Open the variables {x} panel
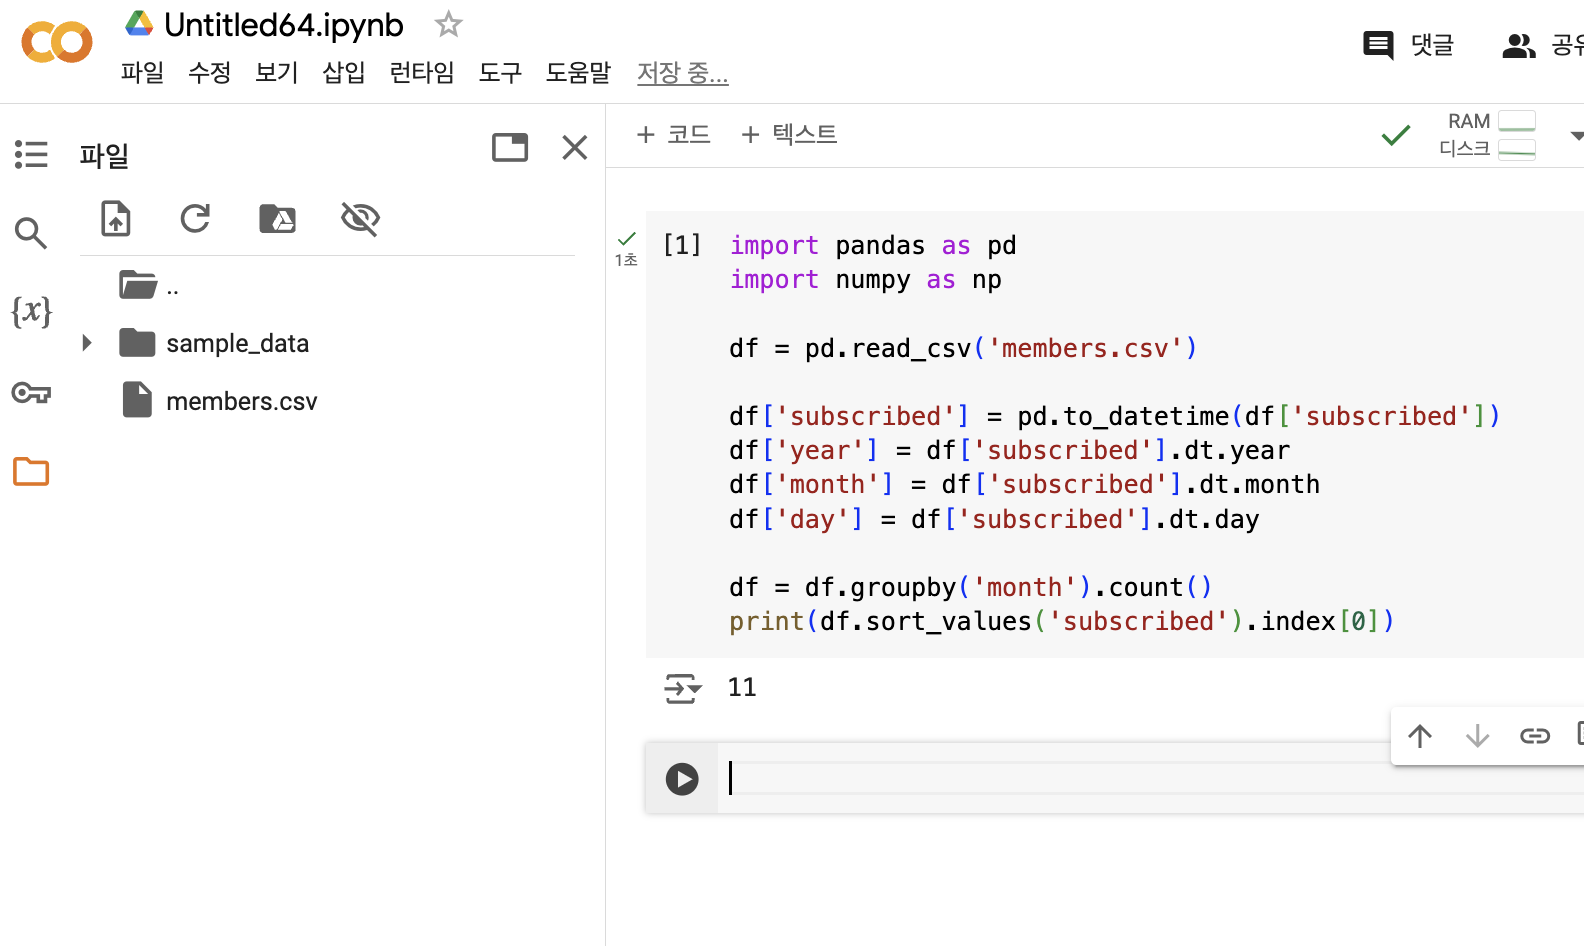Viewport: 1584px width, 946px height. (31, 312)
